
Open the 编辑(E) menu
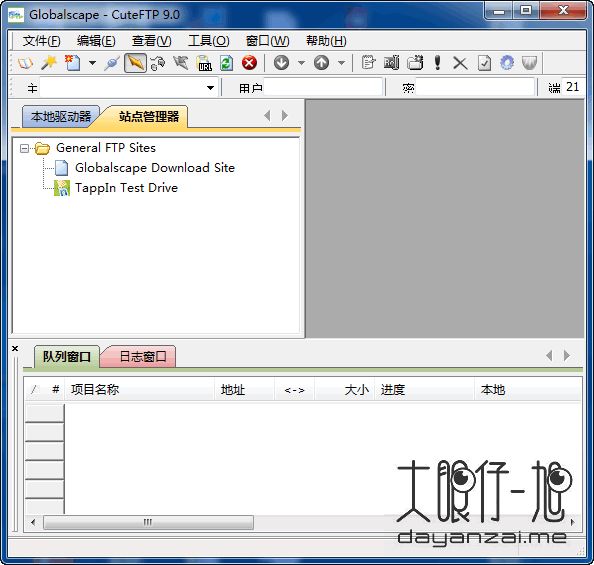(96, 41)
